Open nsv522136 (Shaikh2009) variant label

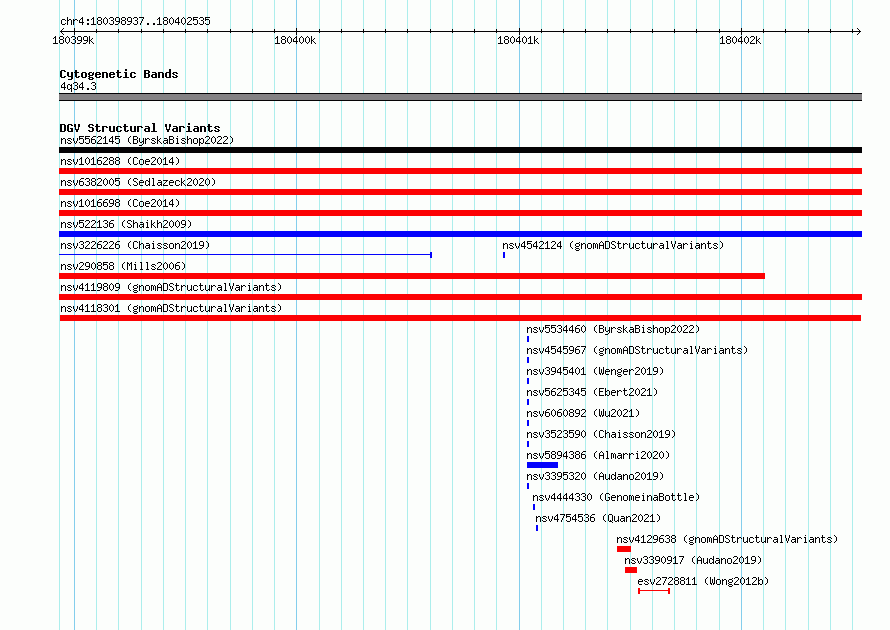click(126, 224)
